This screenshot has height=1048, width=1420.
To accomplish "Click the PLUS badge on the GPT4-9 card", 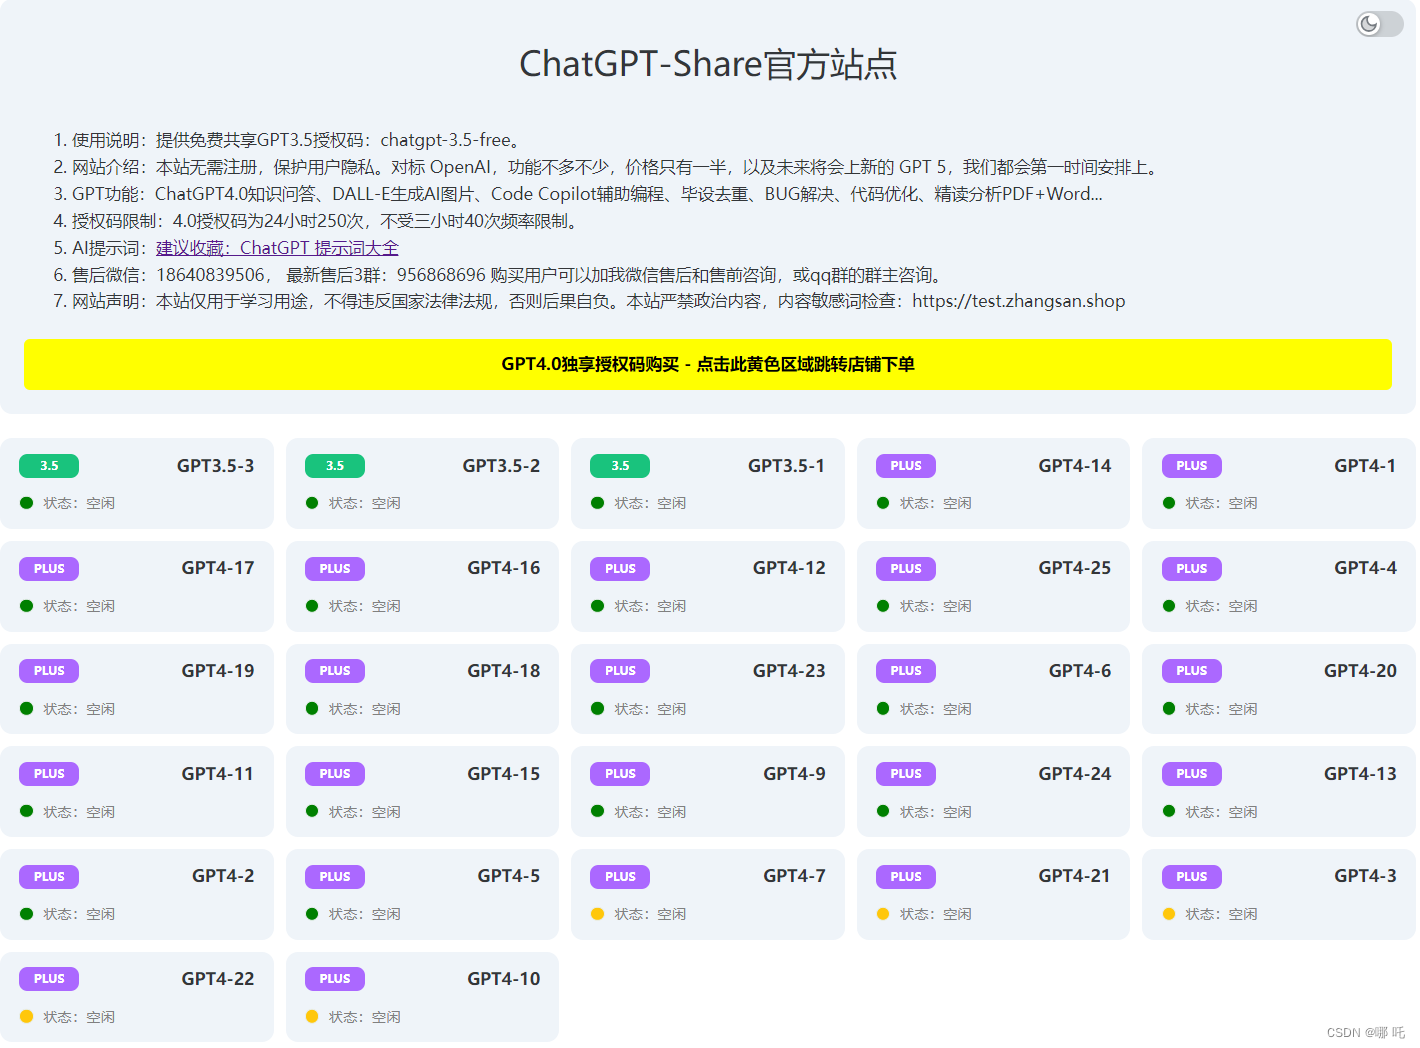I will click(x=620, y=774).
